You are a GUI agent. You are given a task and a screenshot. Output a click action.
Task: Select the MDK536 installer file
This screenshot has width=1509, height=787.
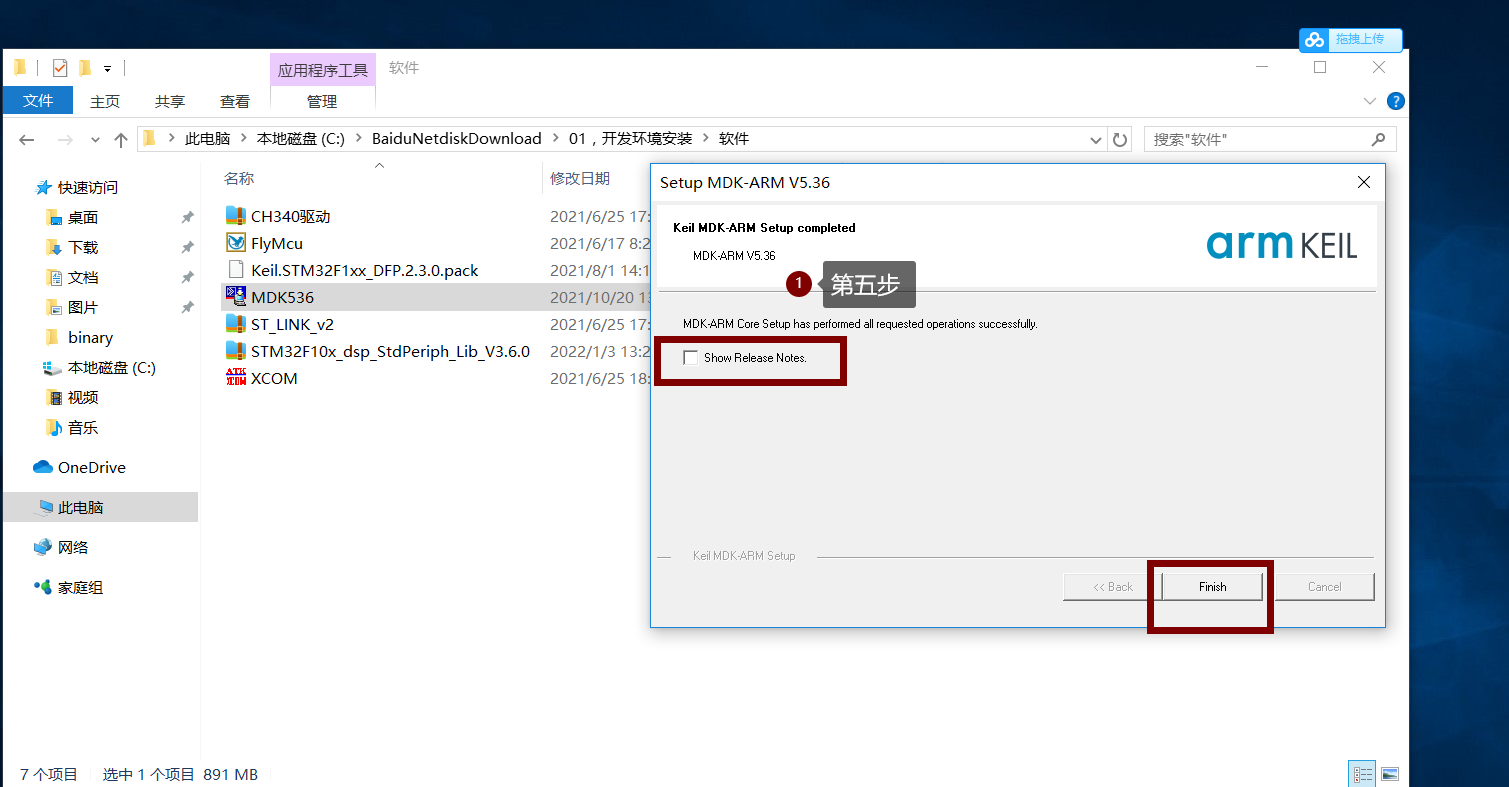click(x=282, y=297)
